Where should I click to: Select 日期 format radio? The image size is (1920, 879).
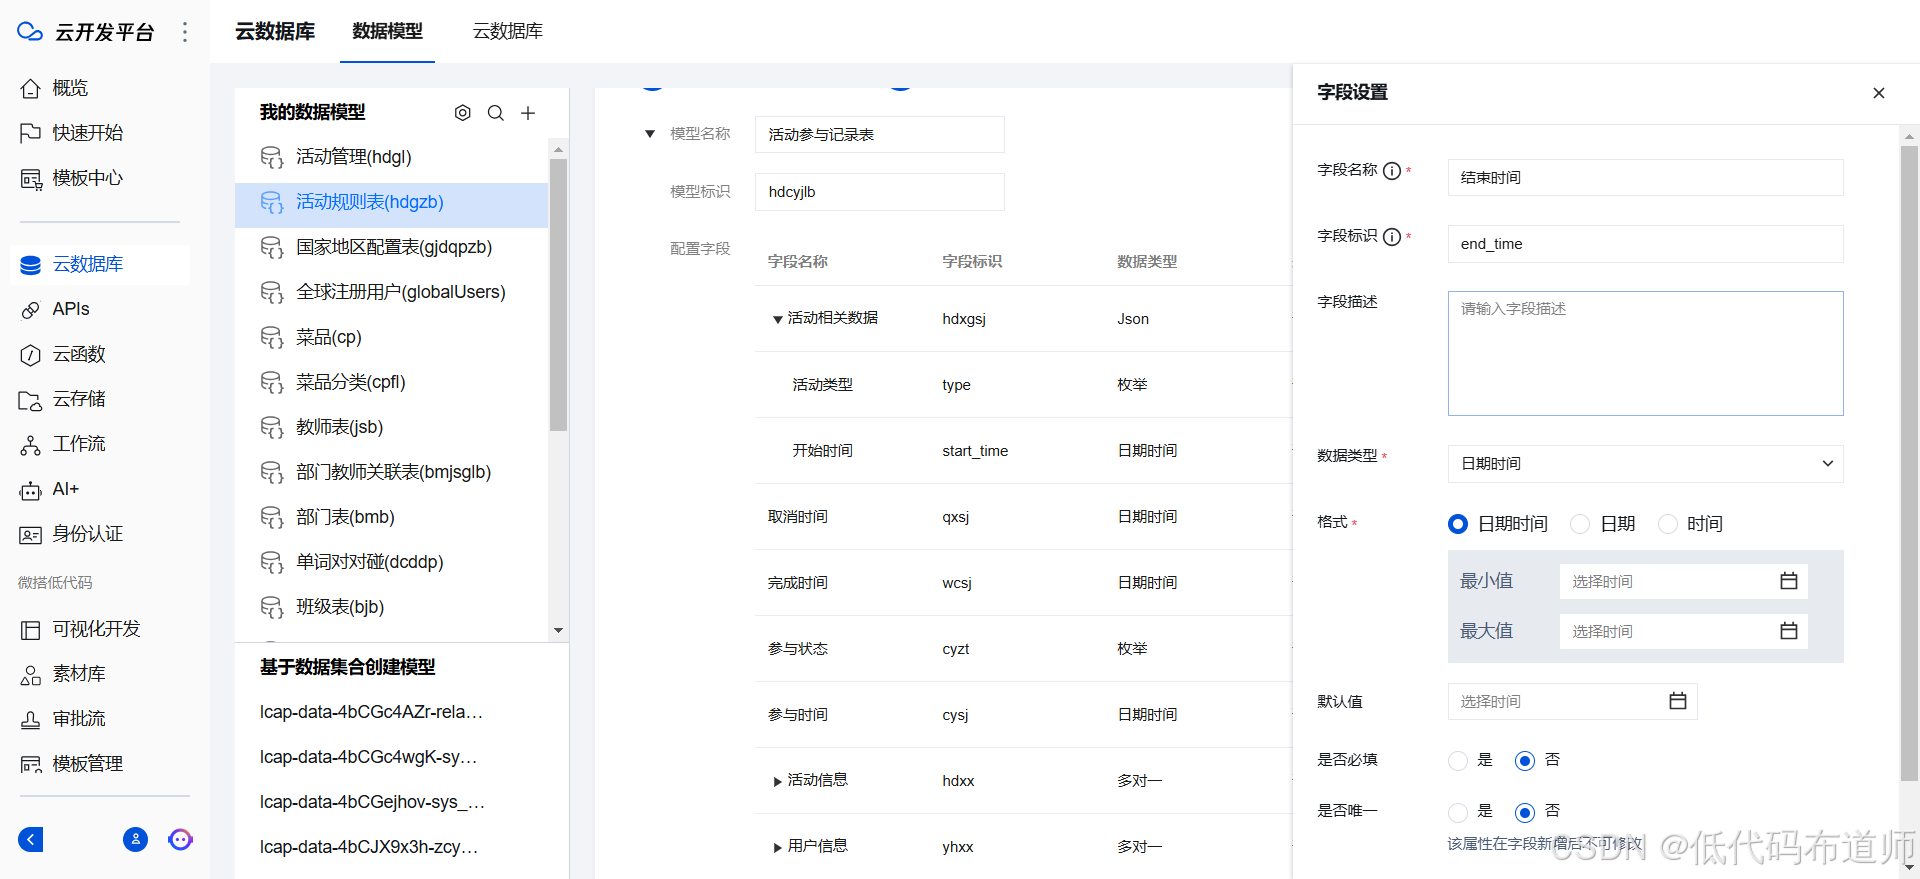coord(1580,524)
